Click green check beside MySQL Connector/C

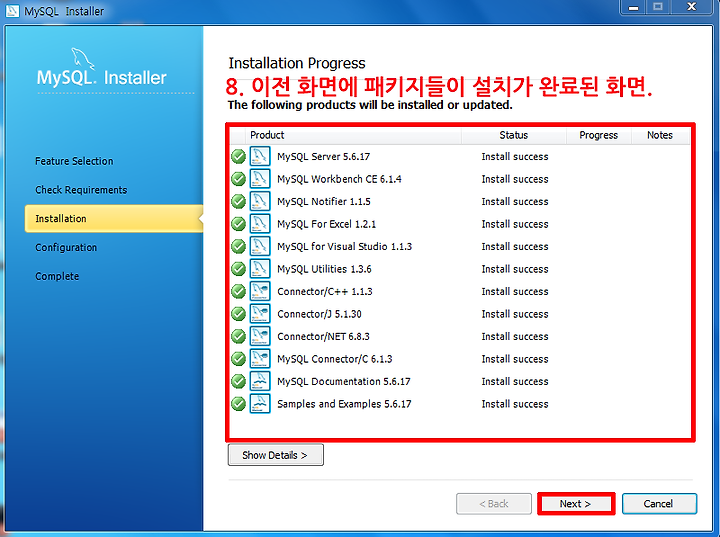pos(238,359)
